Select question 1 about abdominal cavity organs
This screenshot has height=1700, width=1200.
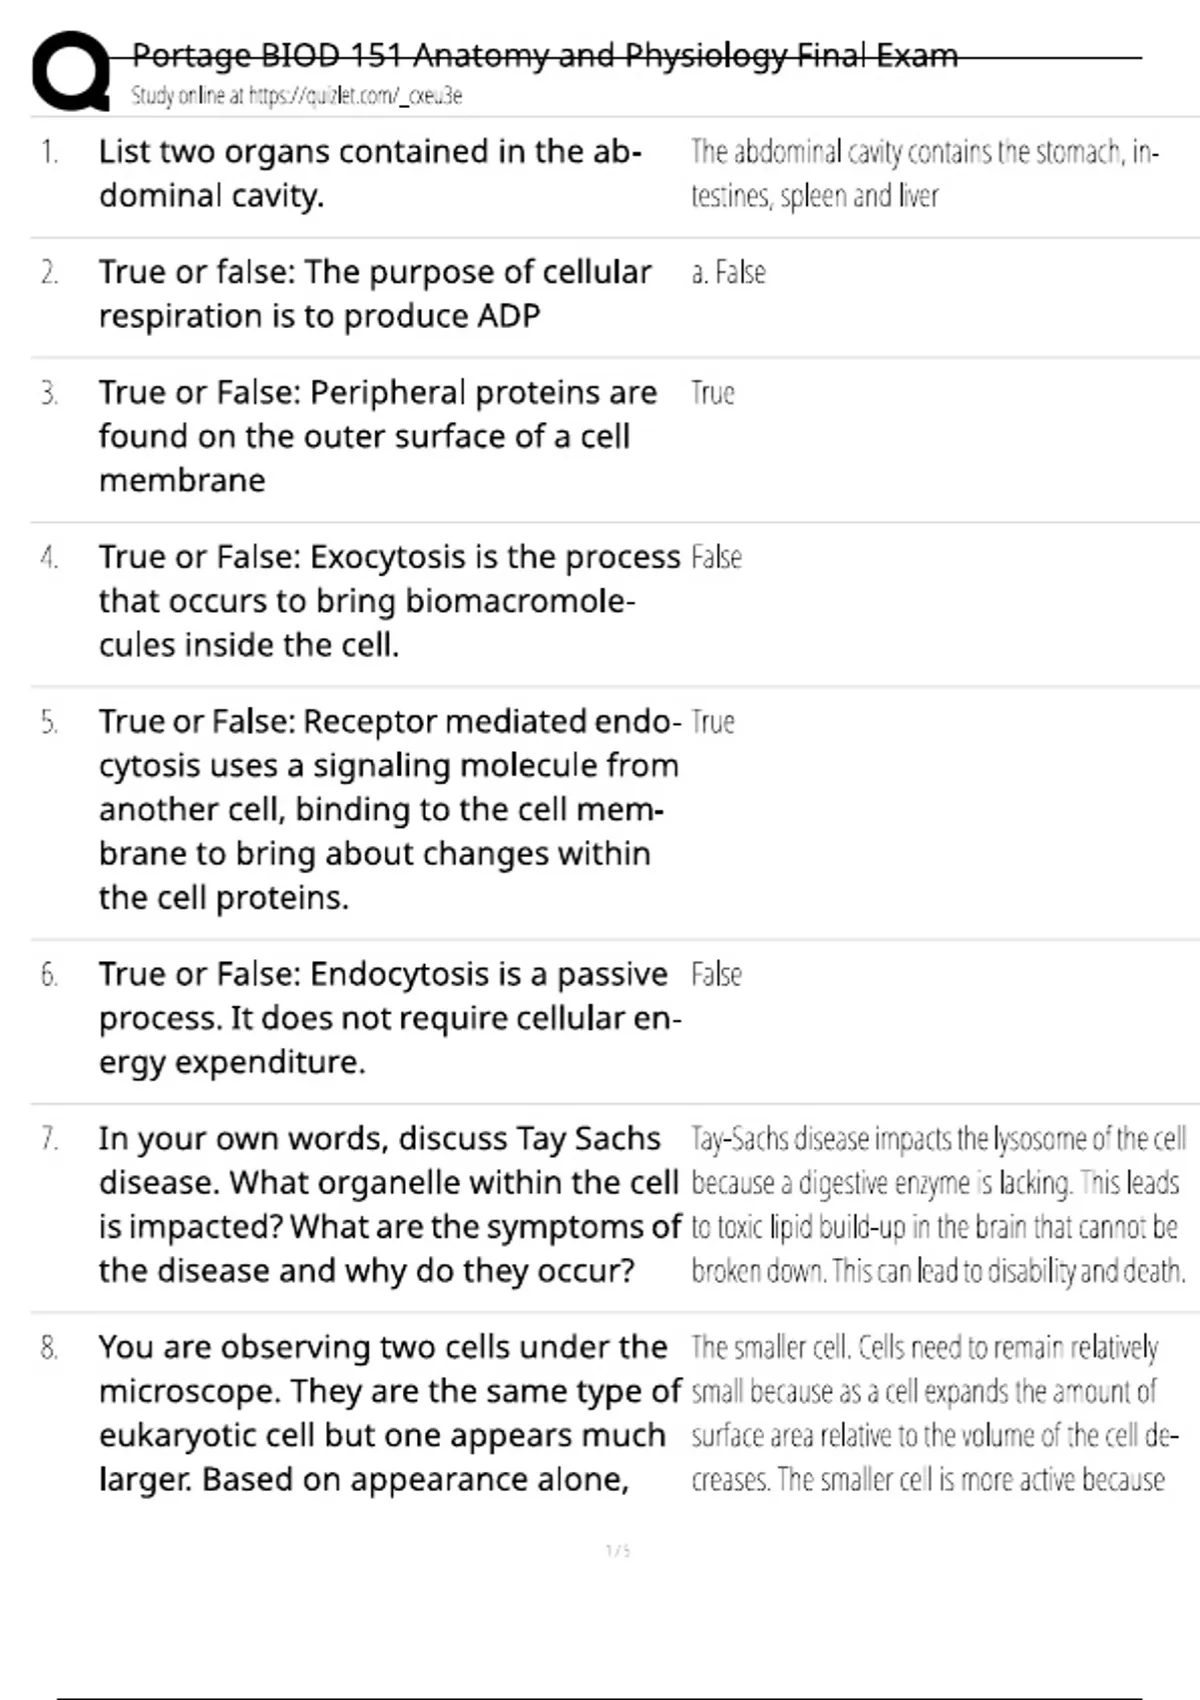(x=370, y=173)
